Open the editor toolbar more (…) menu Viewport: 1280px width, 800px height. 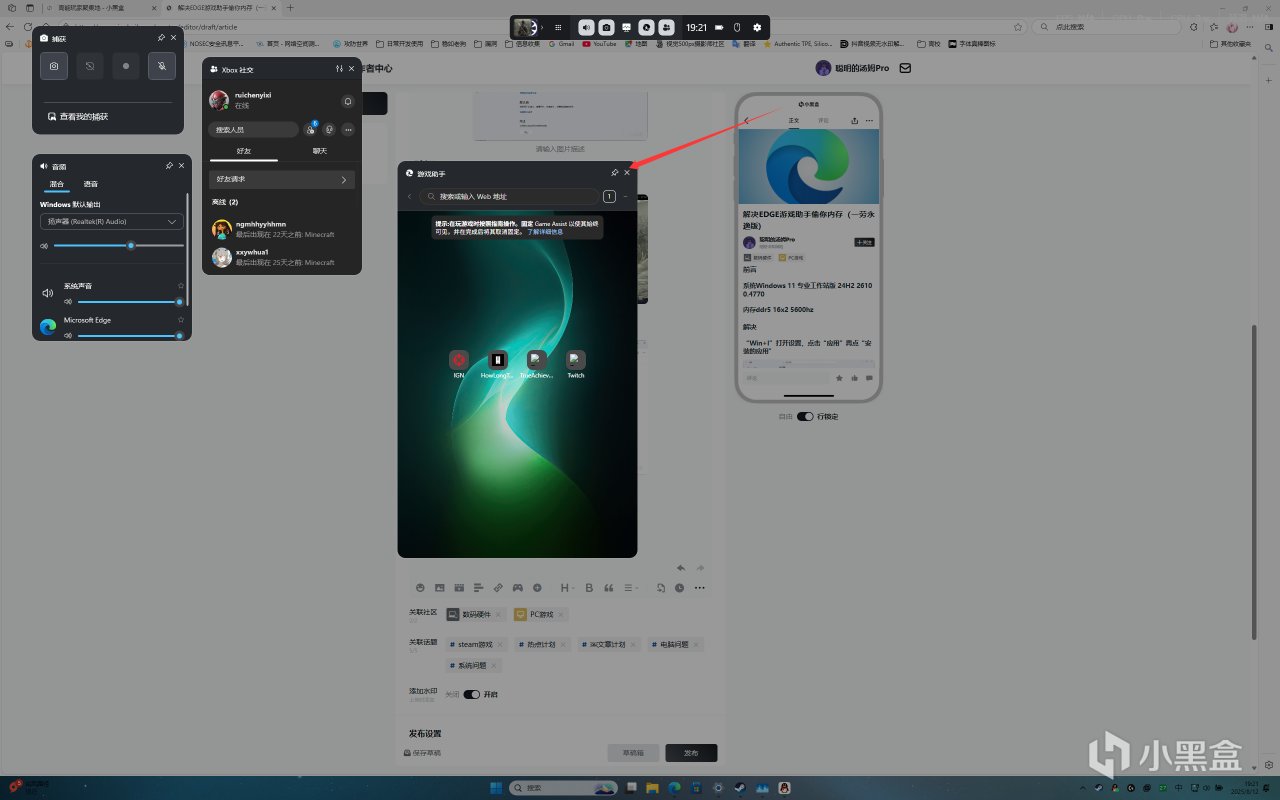click(699, 588)
